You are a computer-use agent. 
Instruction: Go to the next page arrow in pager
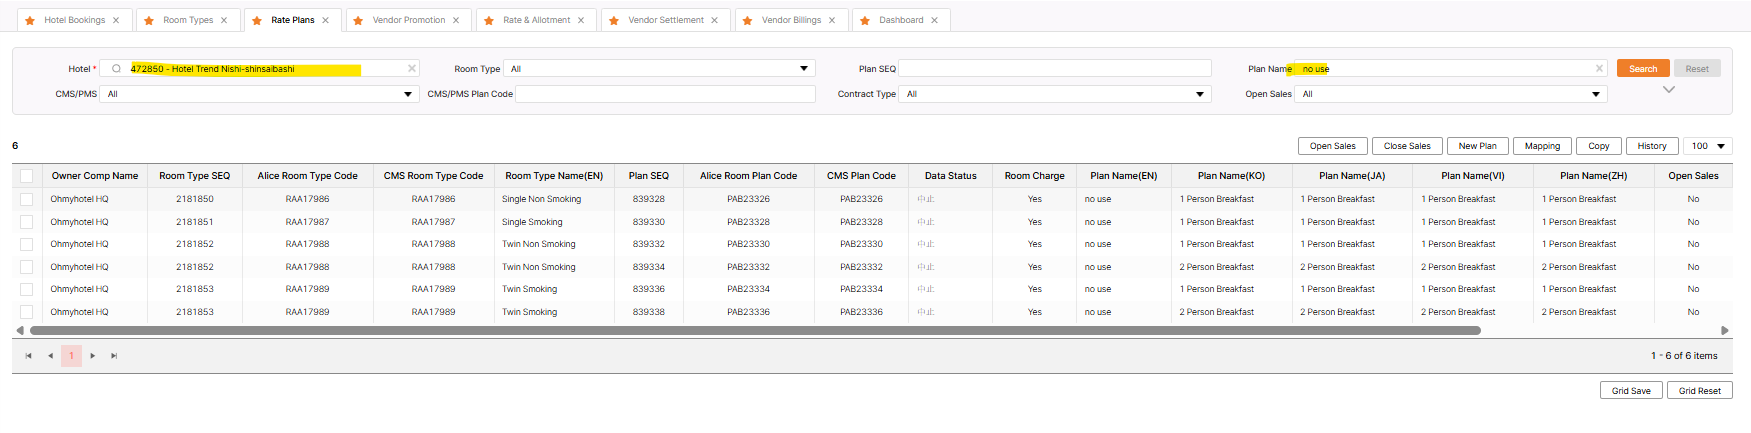tap(93, 356)
